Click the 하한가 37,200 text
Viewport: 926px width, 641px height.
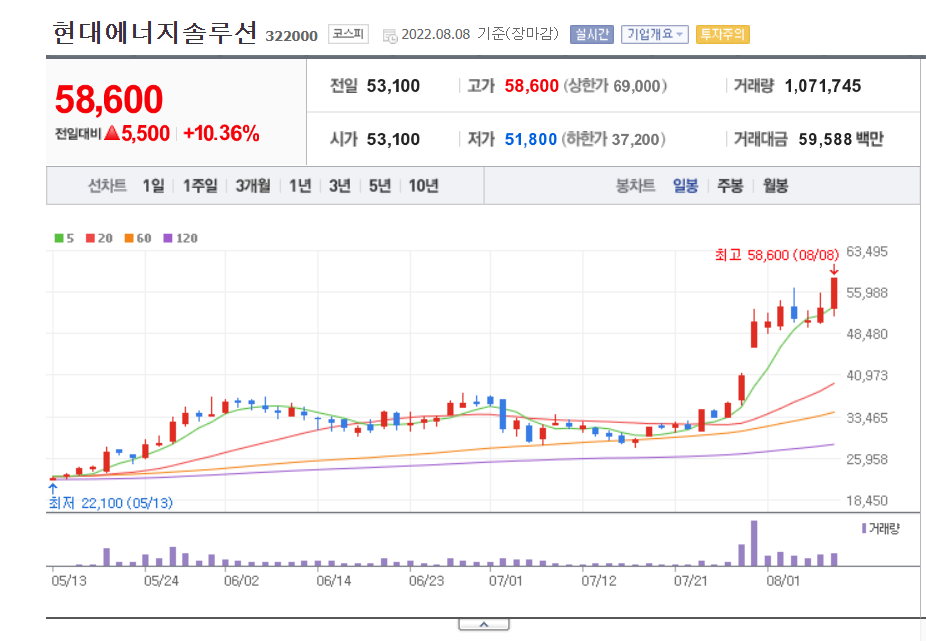point(613,139)
